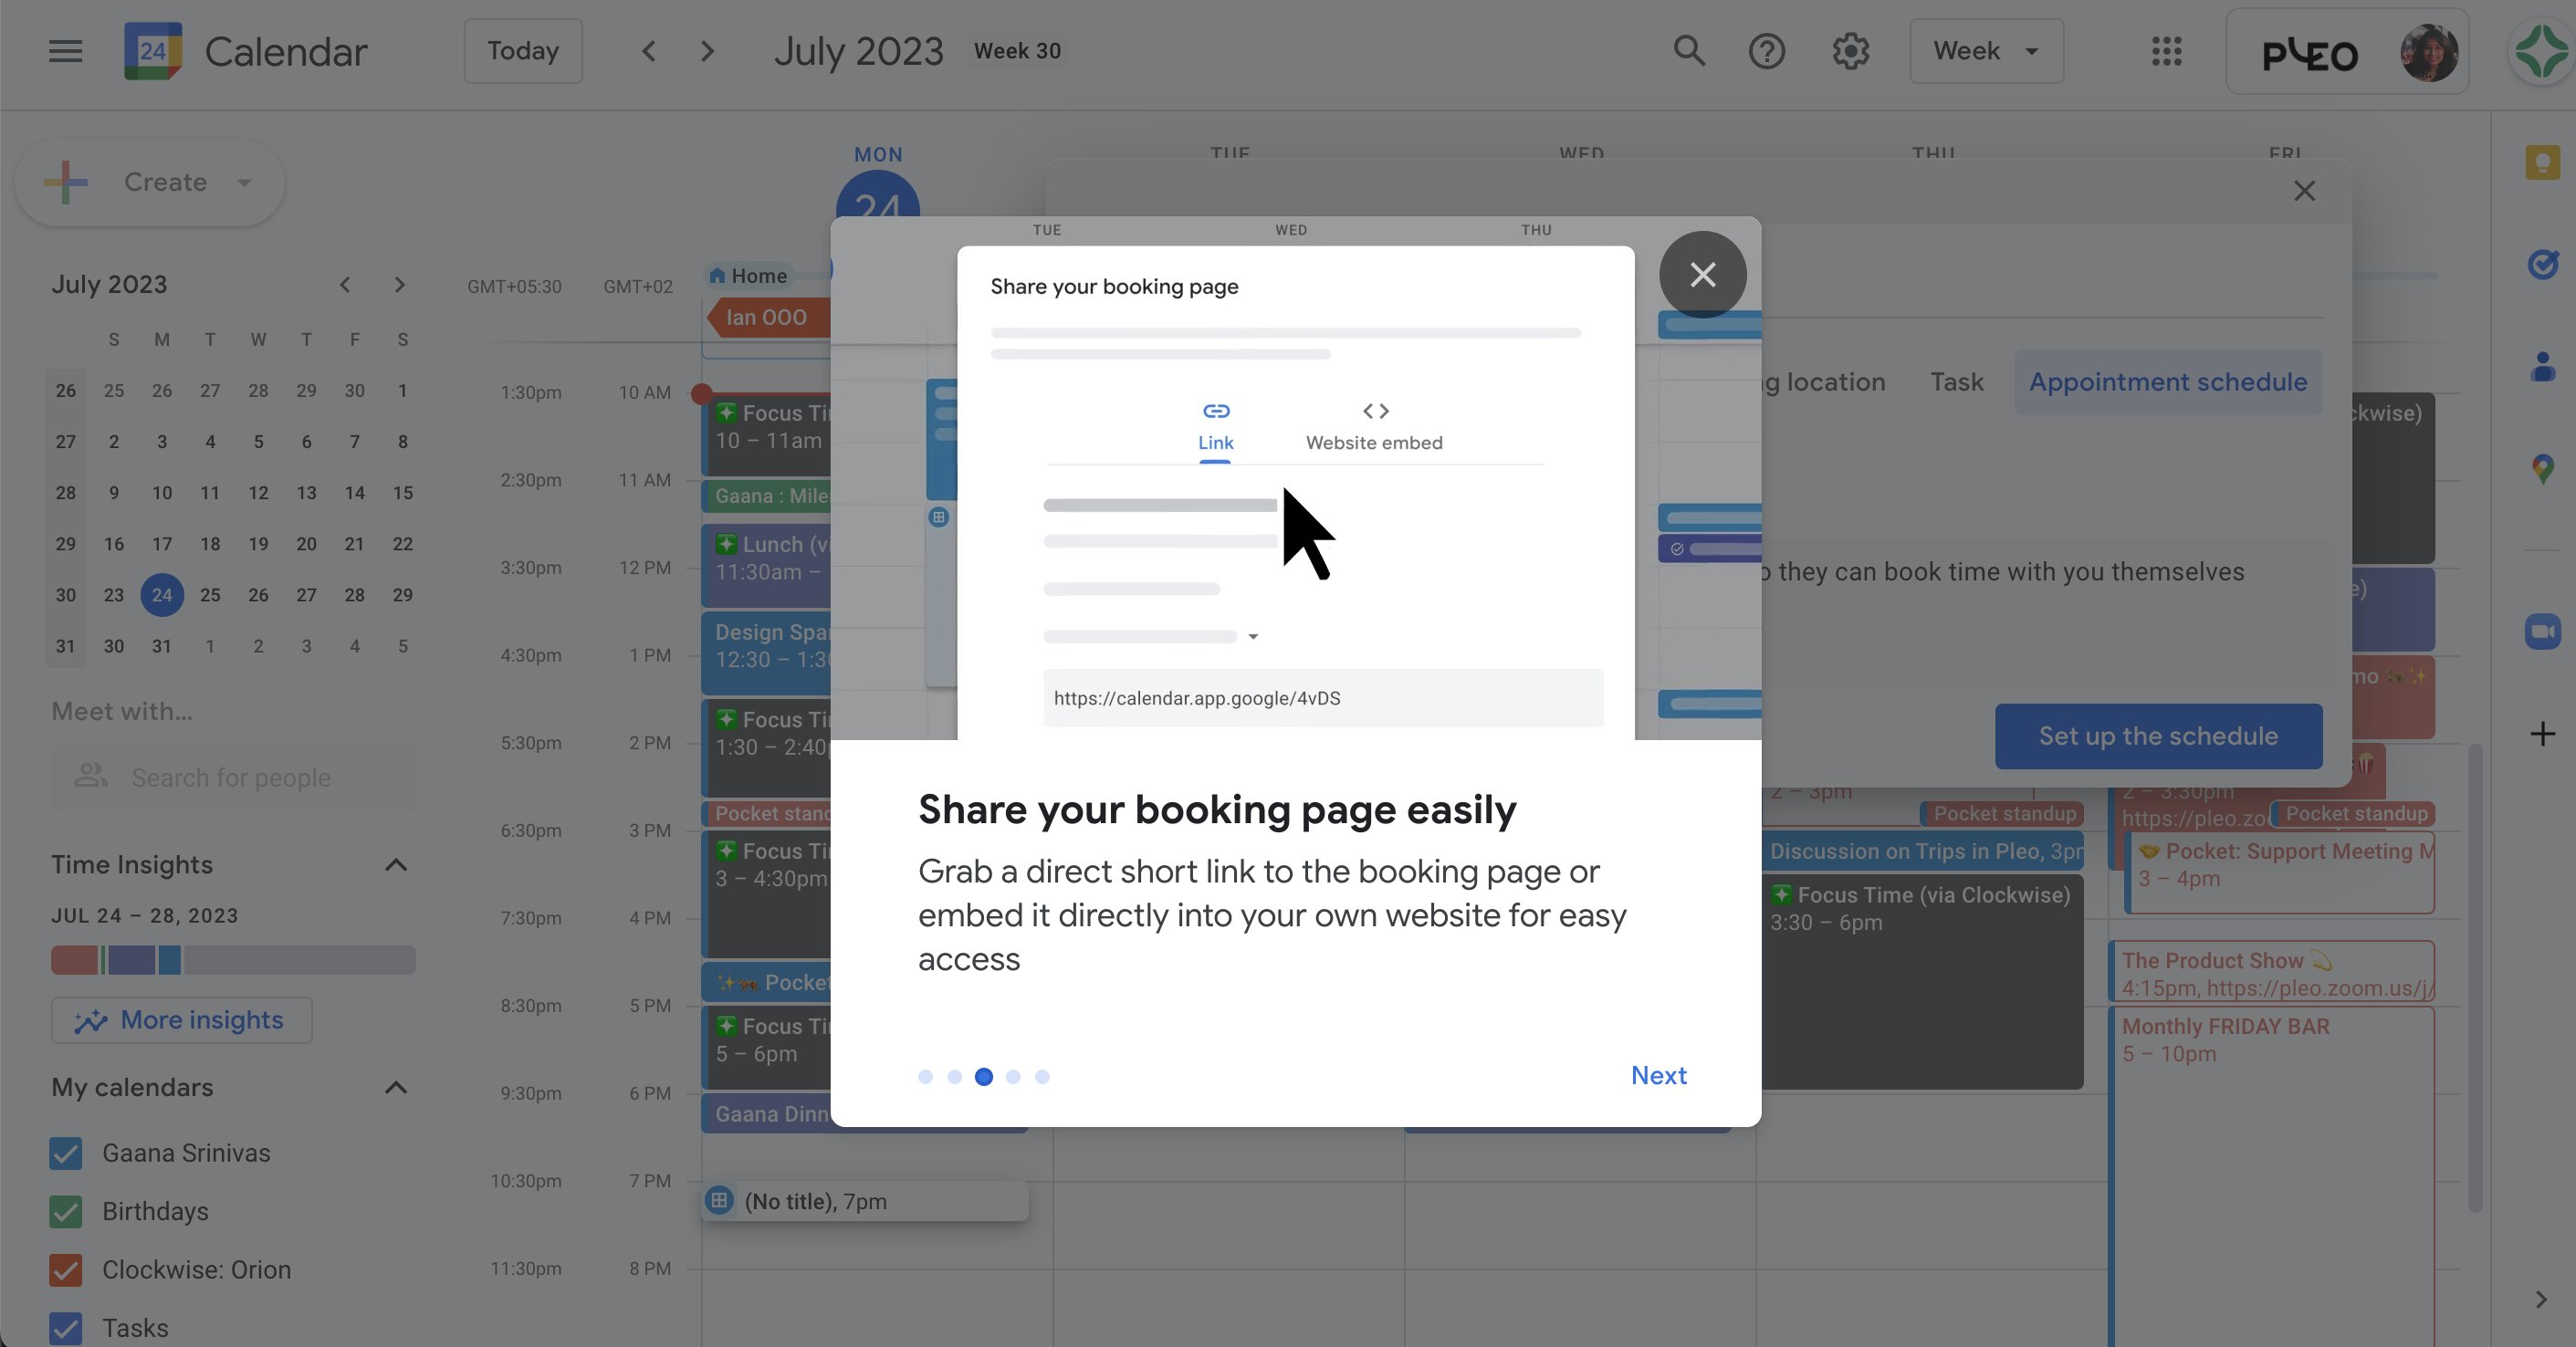Open the account profile picture

pyautogui.click(x=2429, y=52)
